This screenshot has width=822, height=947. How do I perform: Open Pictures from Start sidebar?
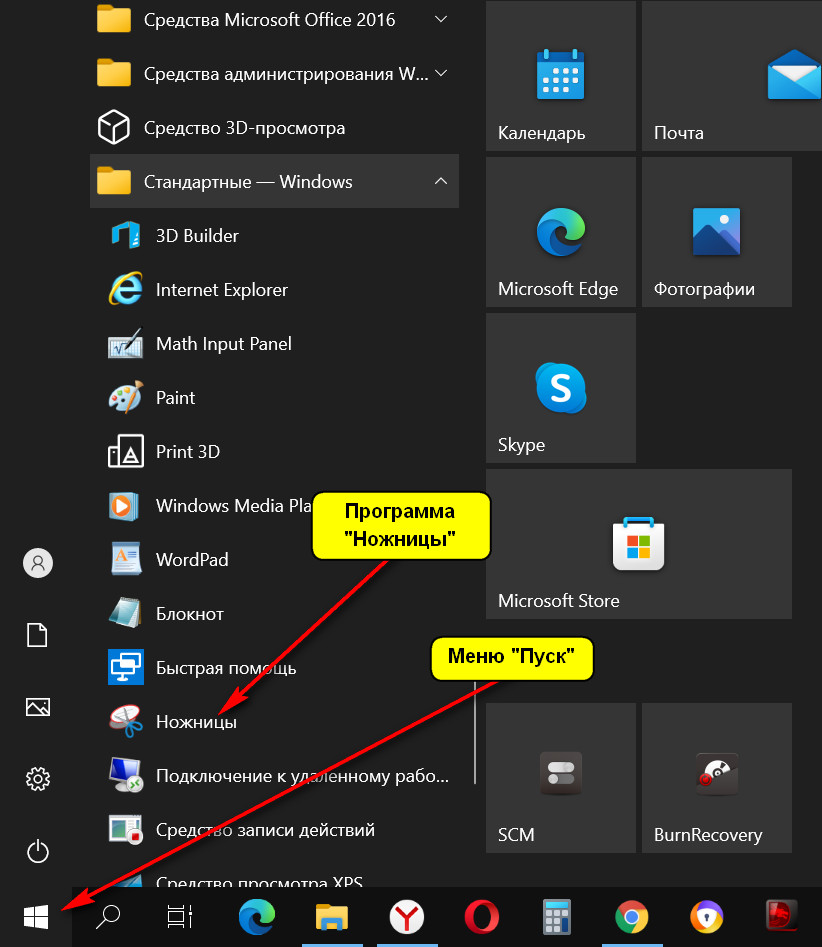(37, 707)
